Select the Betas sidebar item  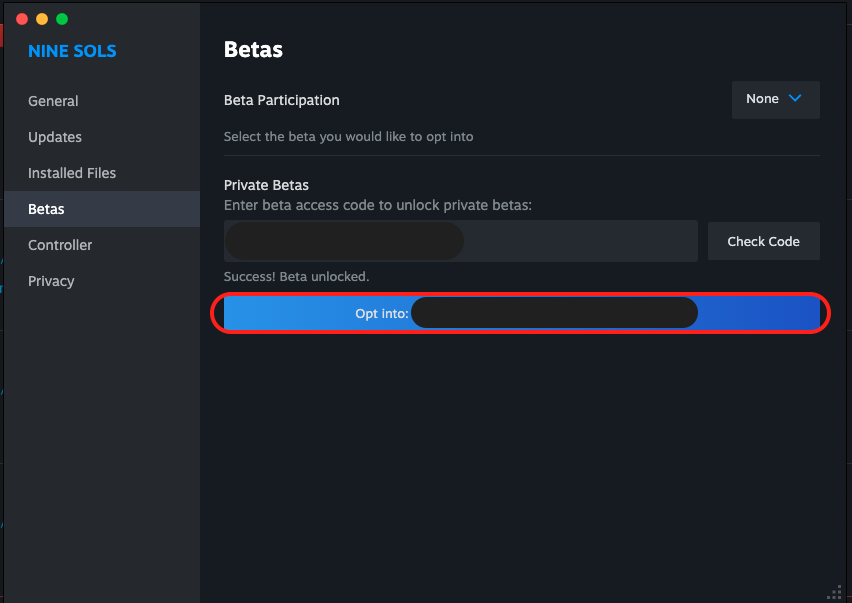(x=47, y=209)
